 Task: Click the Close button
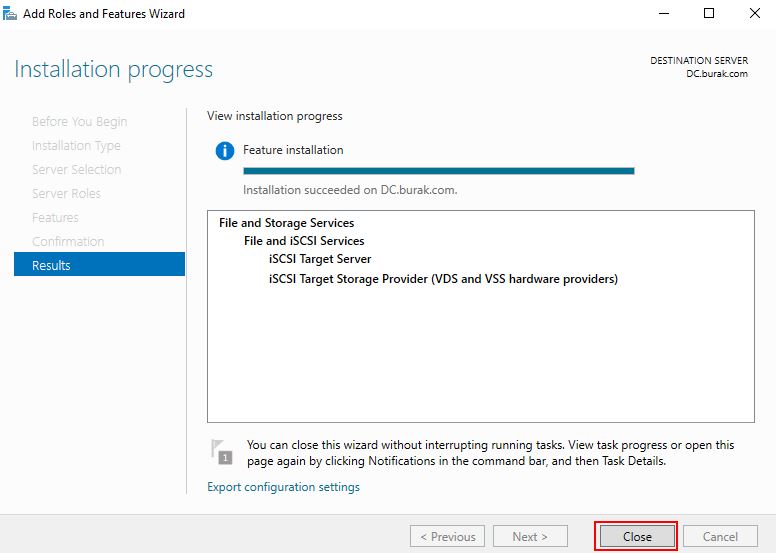tap(637, 536)
